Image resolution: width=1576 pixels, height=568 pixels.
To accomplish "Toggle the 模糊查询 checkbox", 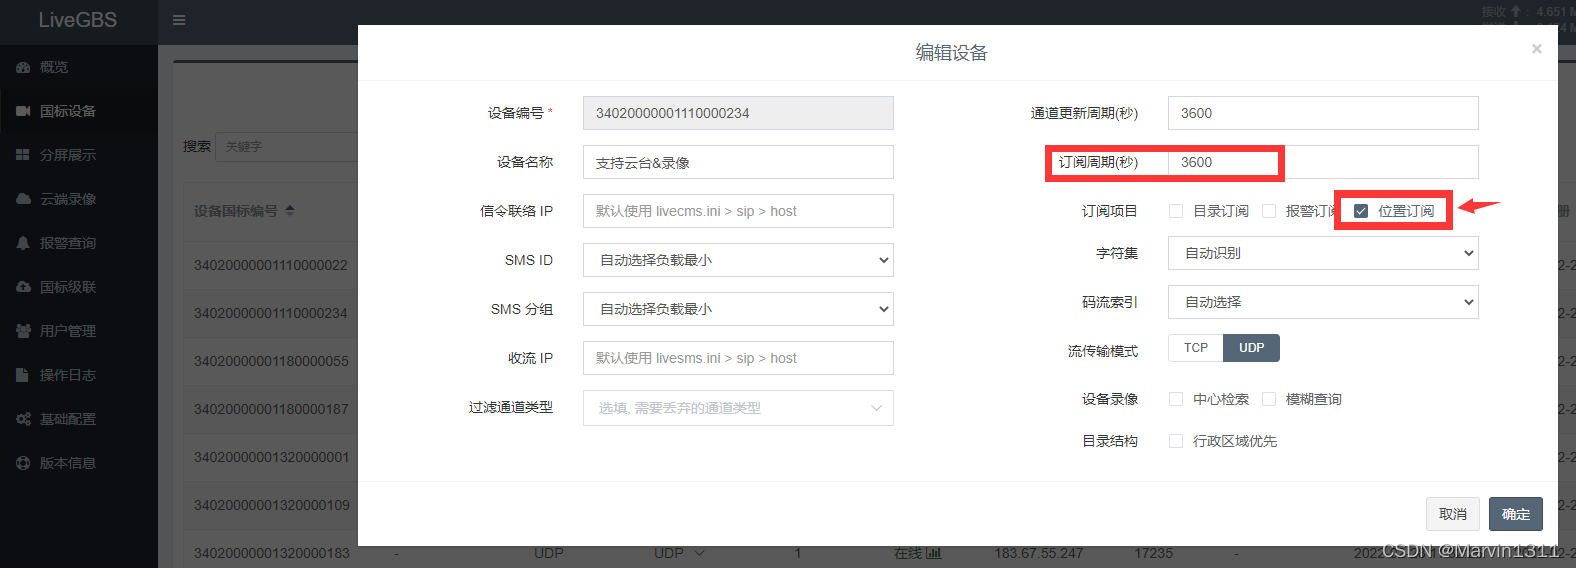I will pos(1269,399).
